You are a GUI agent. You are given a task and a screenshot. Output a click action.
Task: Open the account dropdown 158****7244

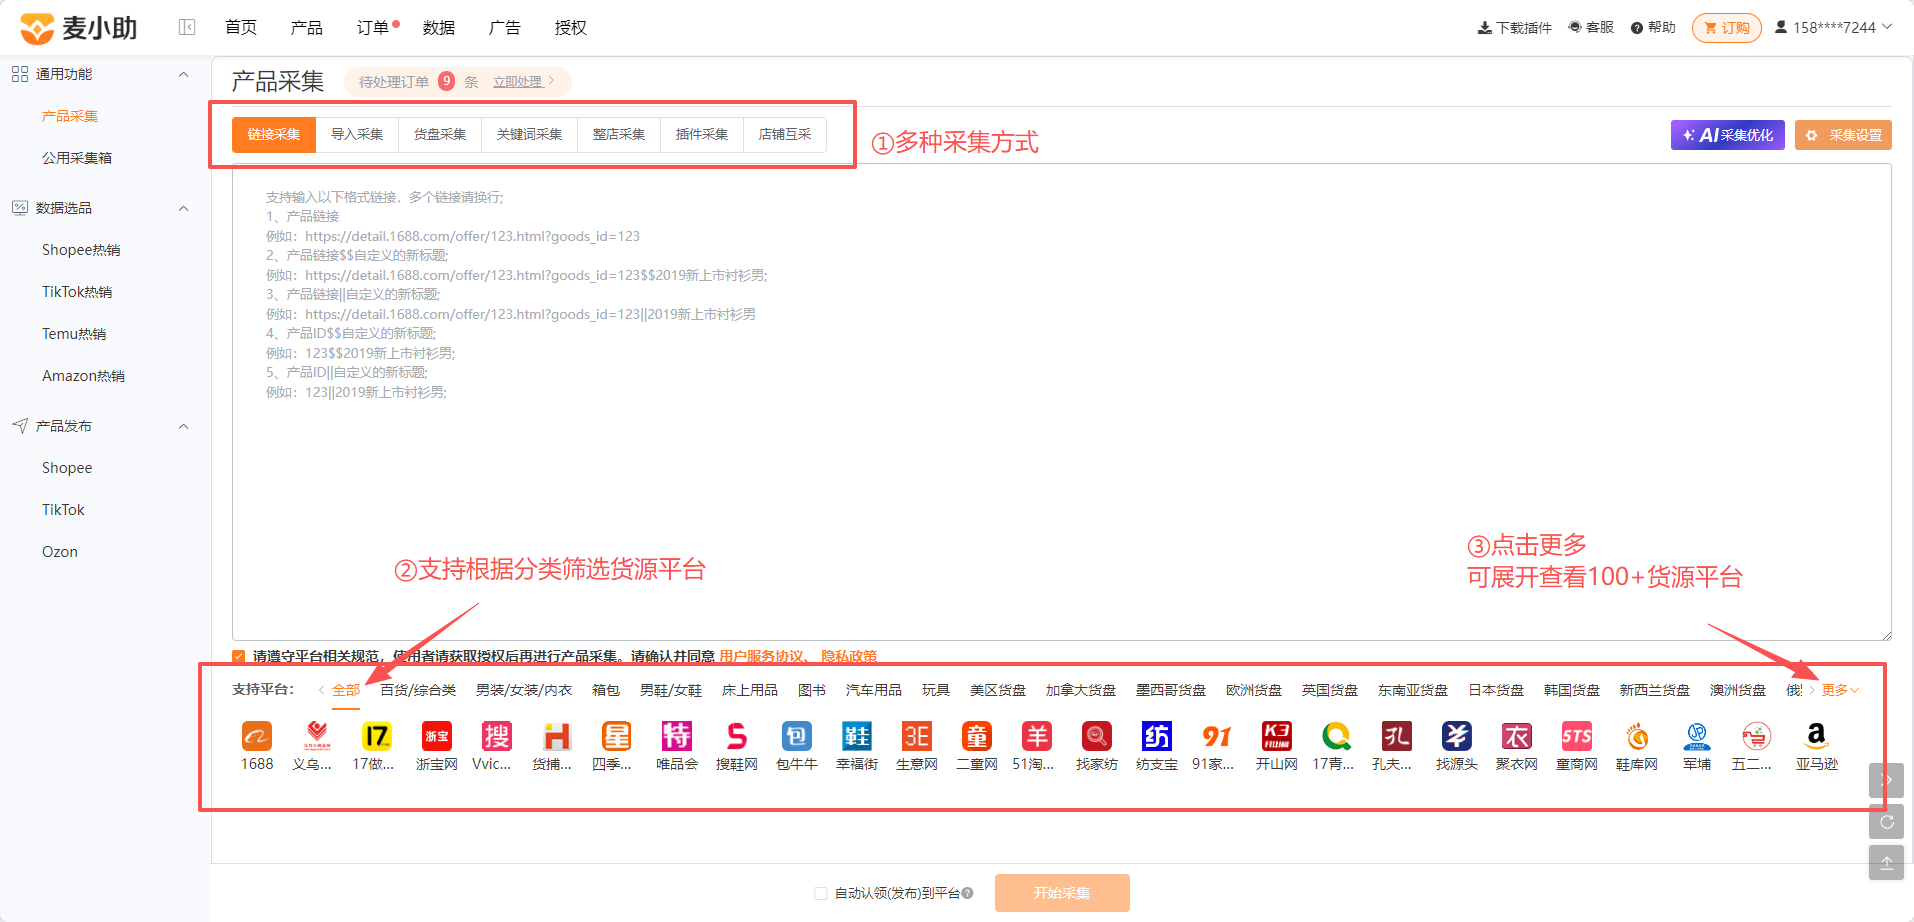click(1833, 27)
